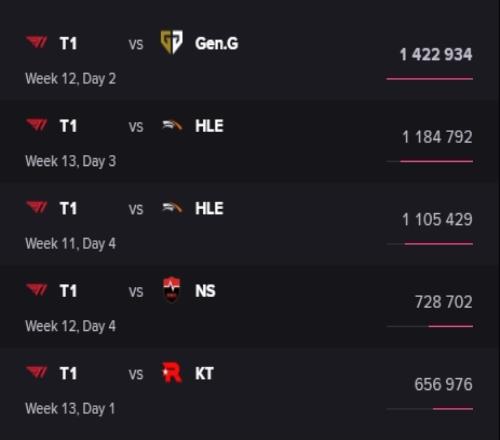
Task: Open the NS team name link
Action: click(x=205, y=291)
